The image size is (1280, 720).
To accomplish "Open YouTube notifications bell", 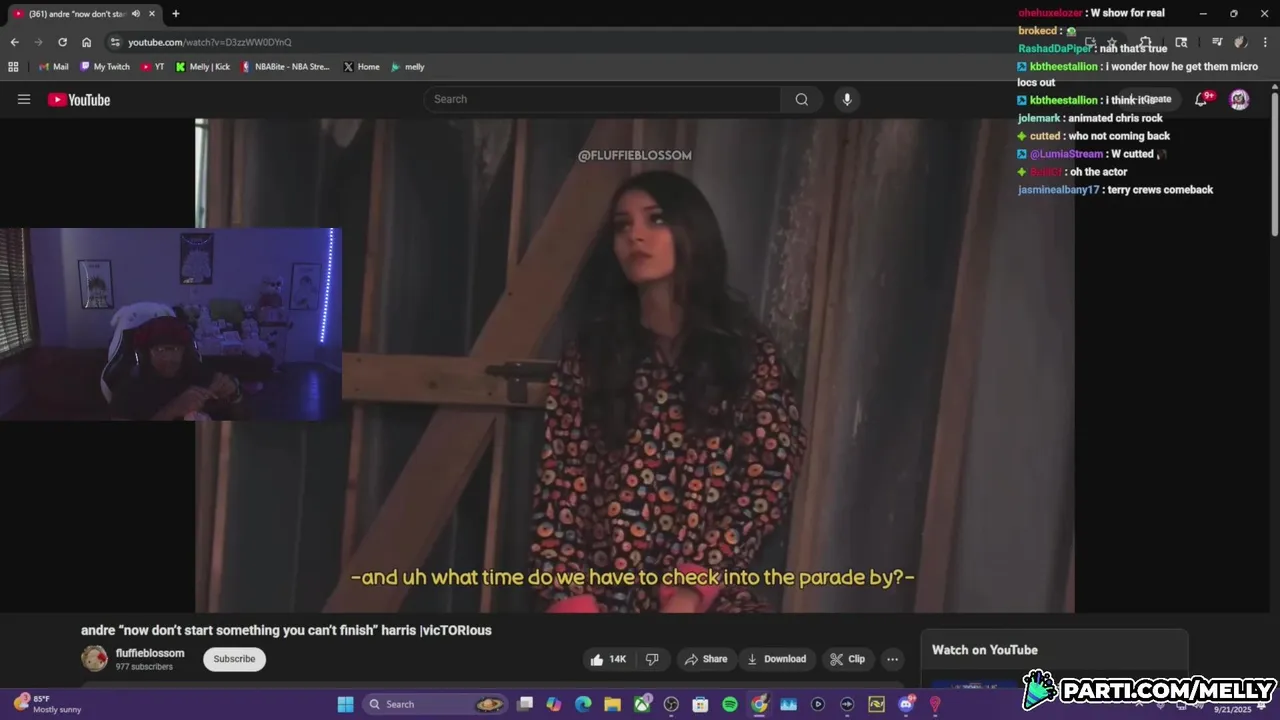I will coord(1202,99).
